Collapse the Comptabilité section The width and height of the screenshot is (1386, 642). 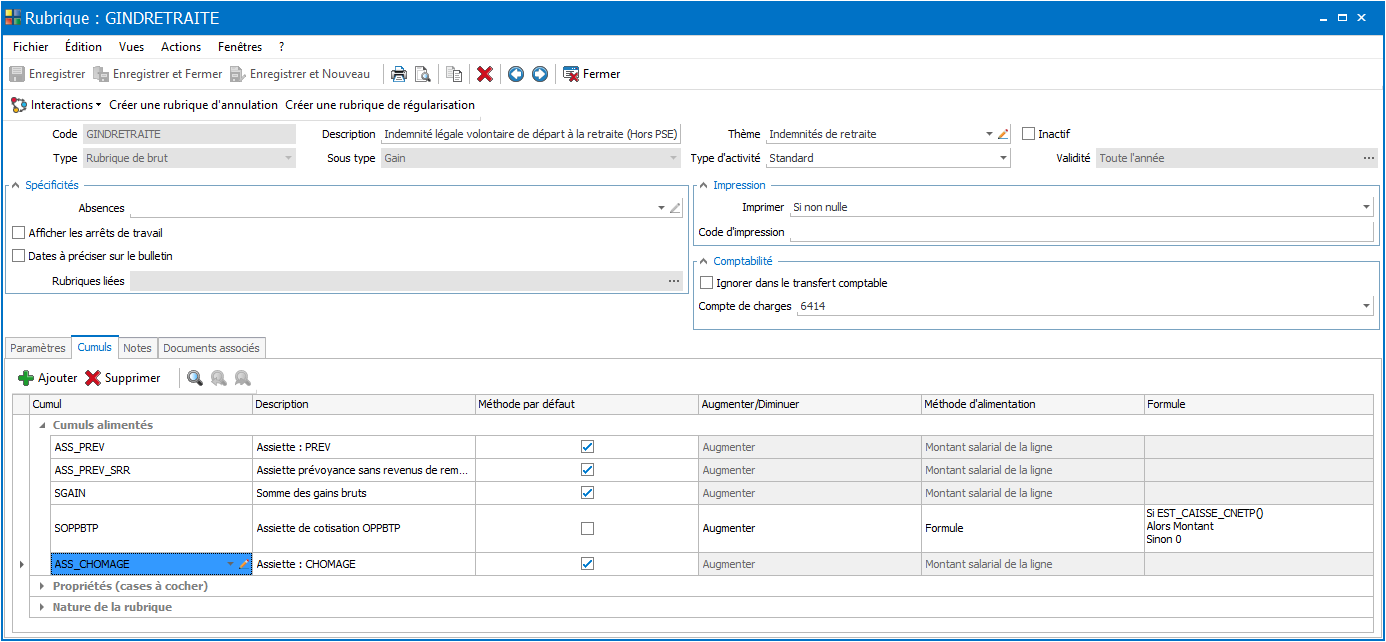[x=703, y=261]
